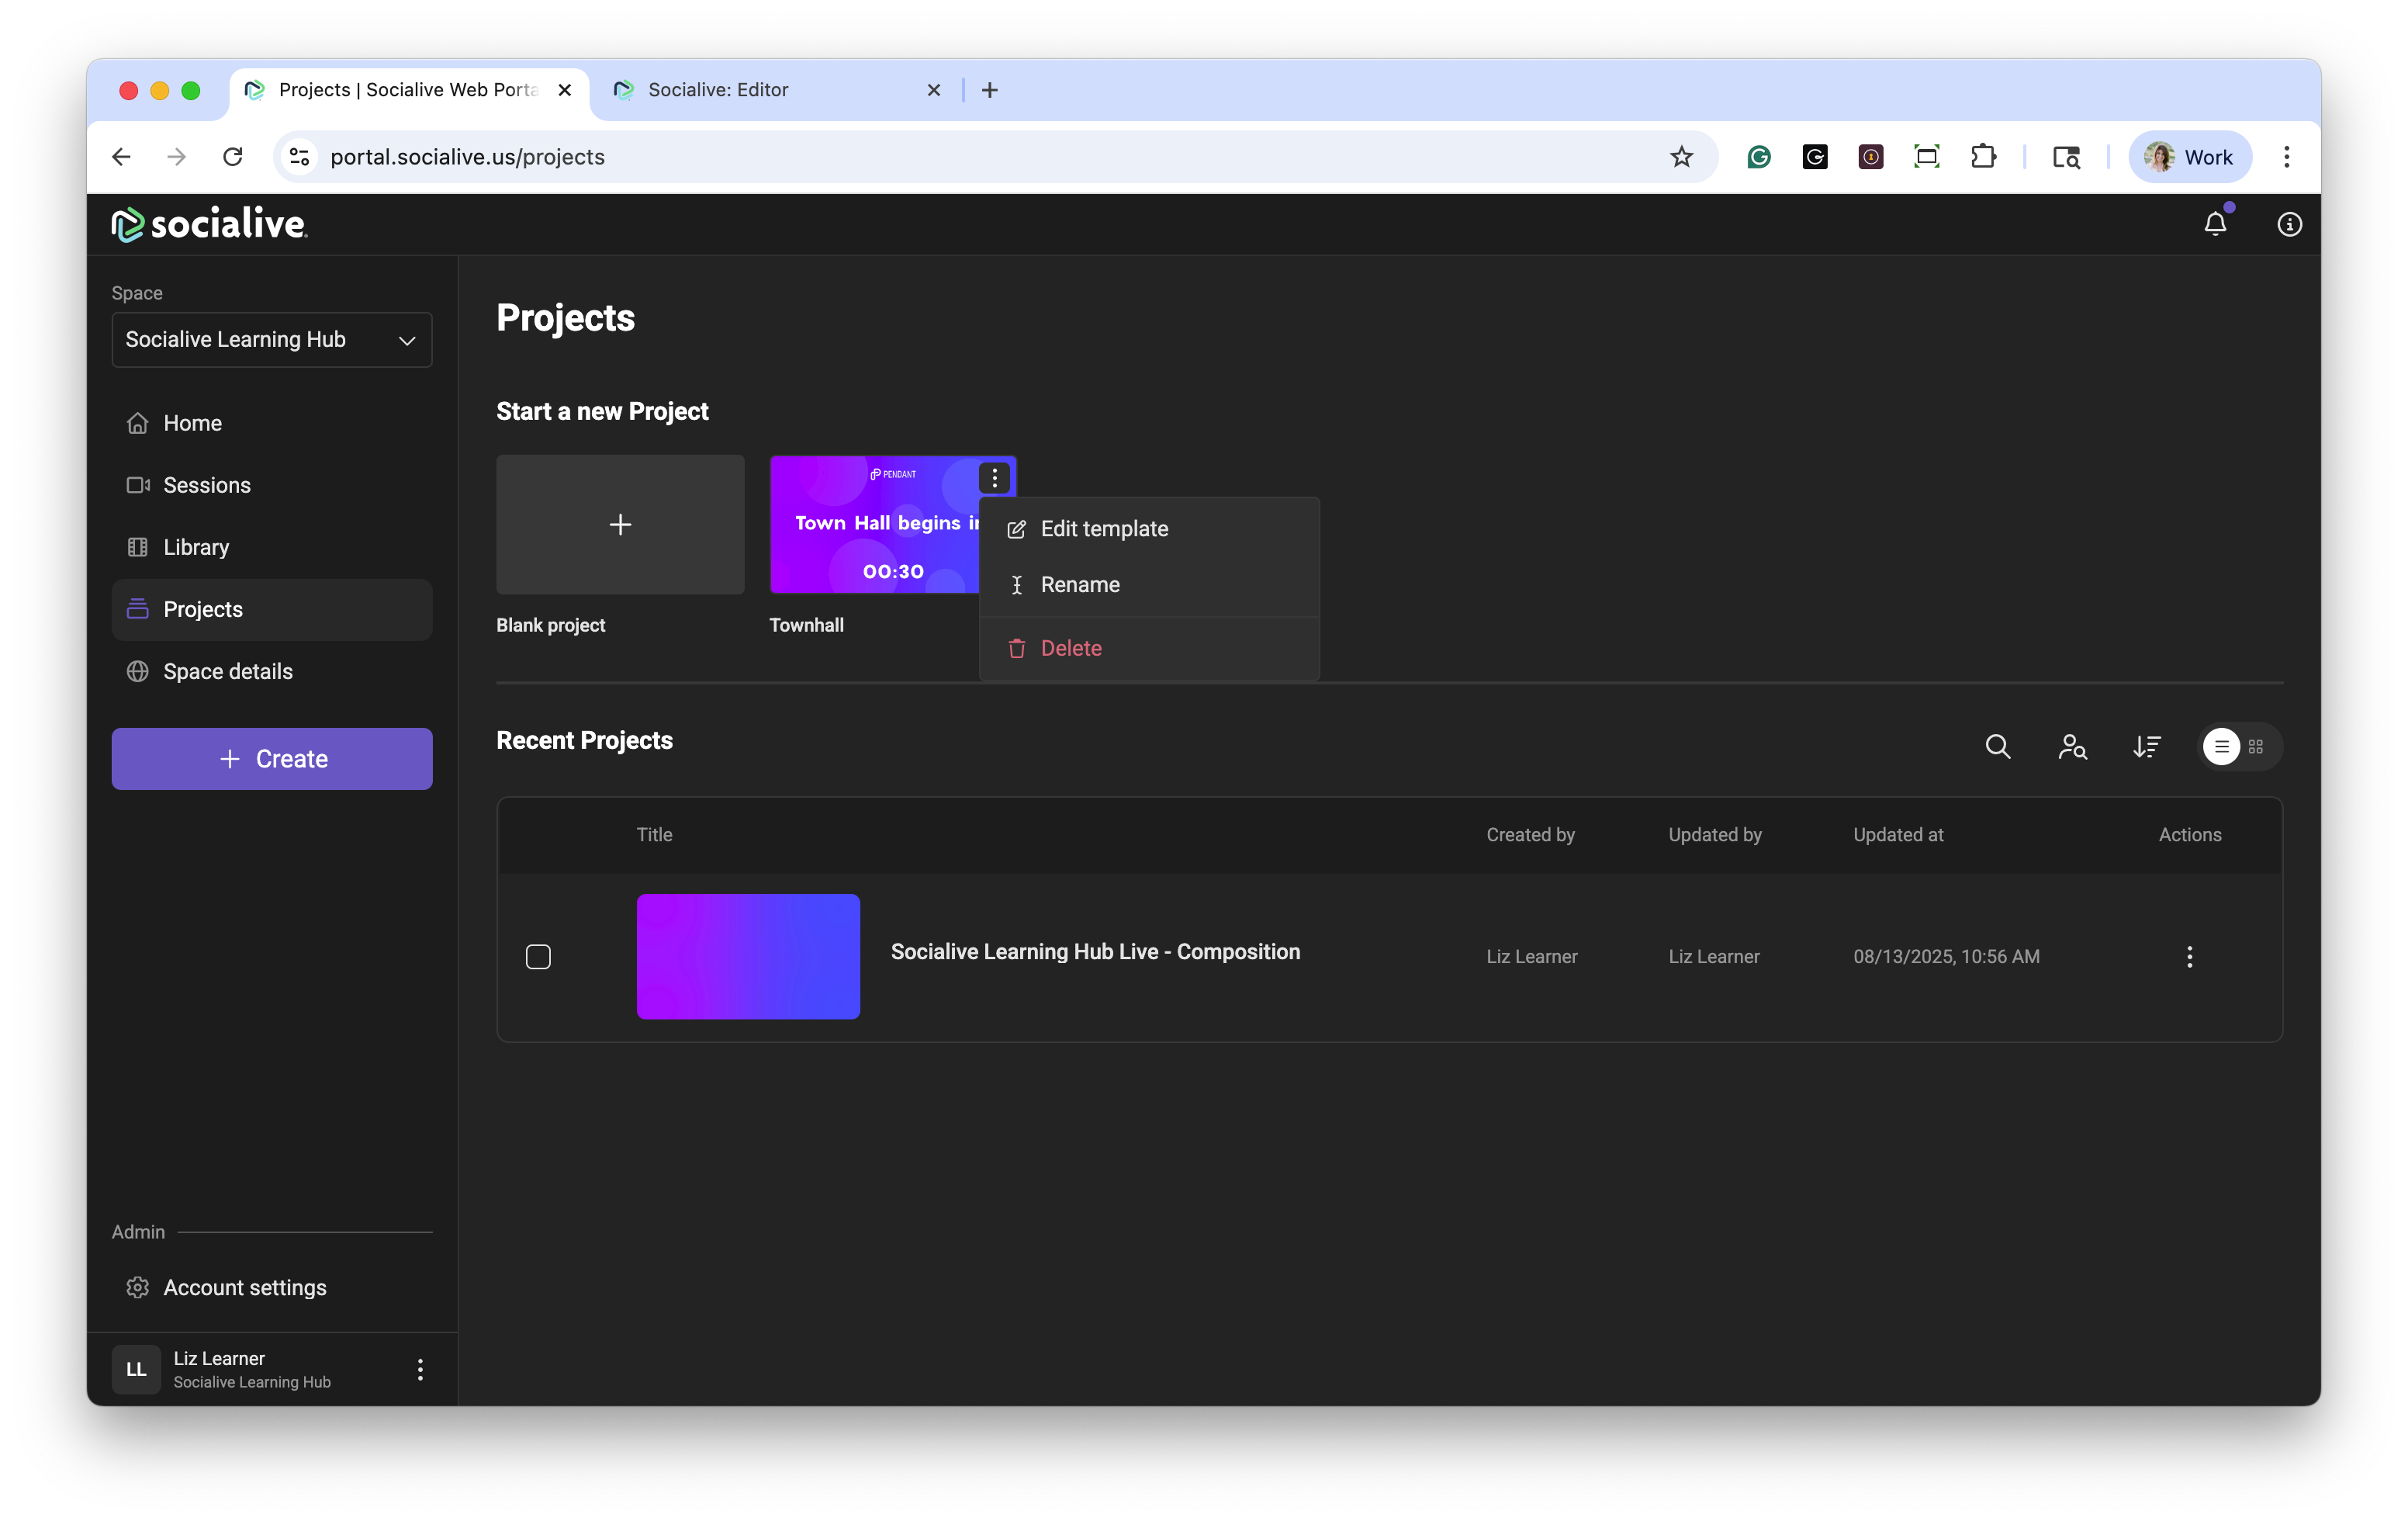Select Delete in the template menu
The width and height of the screenshot is (2408, 1521).
1070,648
